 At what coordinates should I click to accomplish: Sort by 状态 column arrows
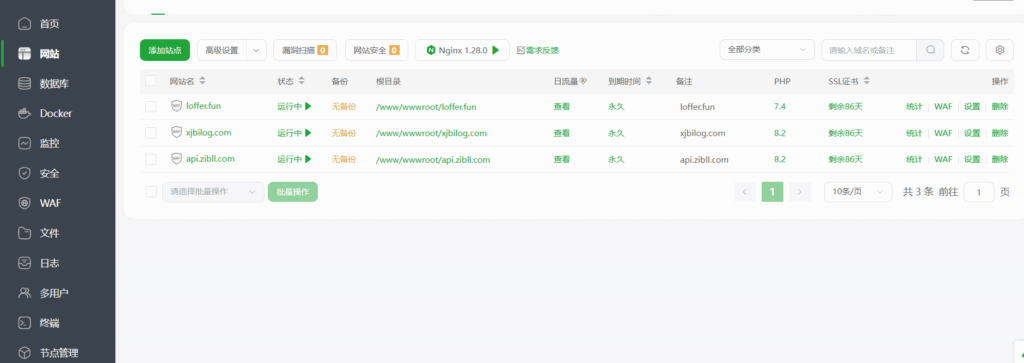301,81
